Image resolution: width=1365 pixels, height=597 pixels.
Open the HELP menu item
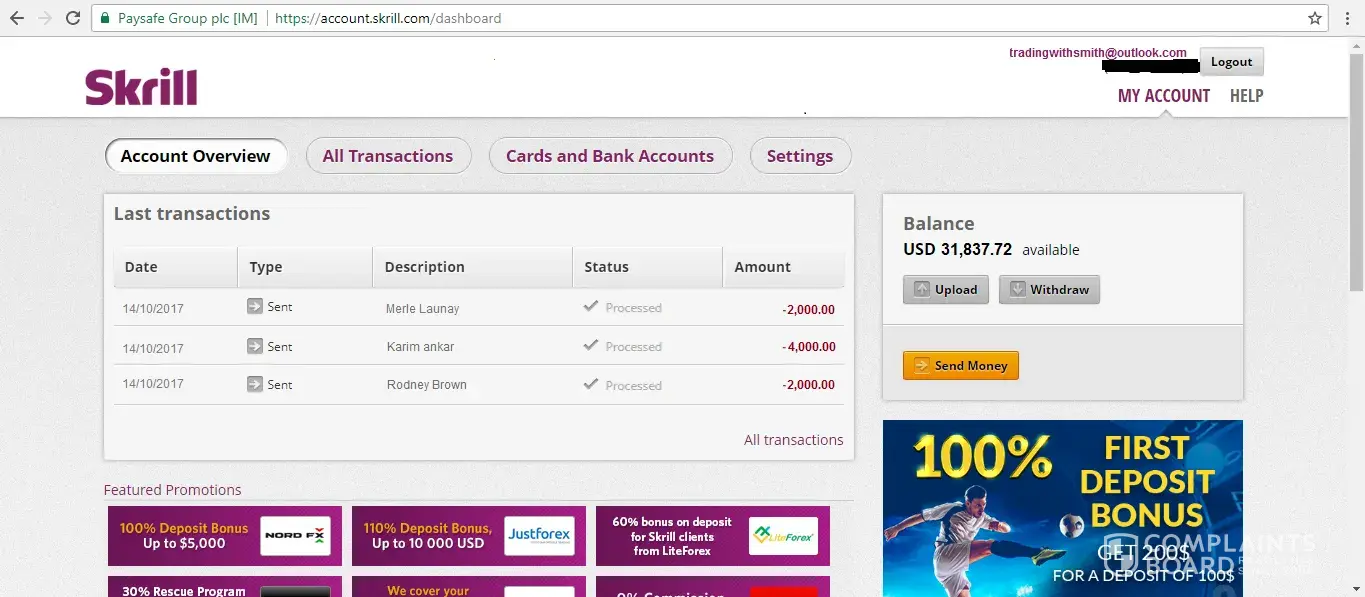coord(1247,96)
